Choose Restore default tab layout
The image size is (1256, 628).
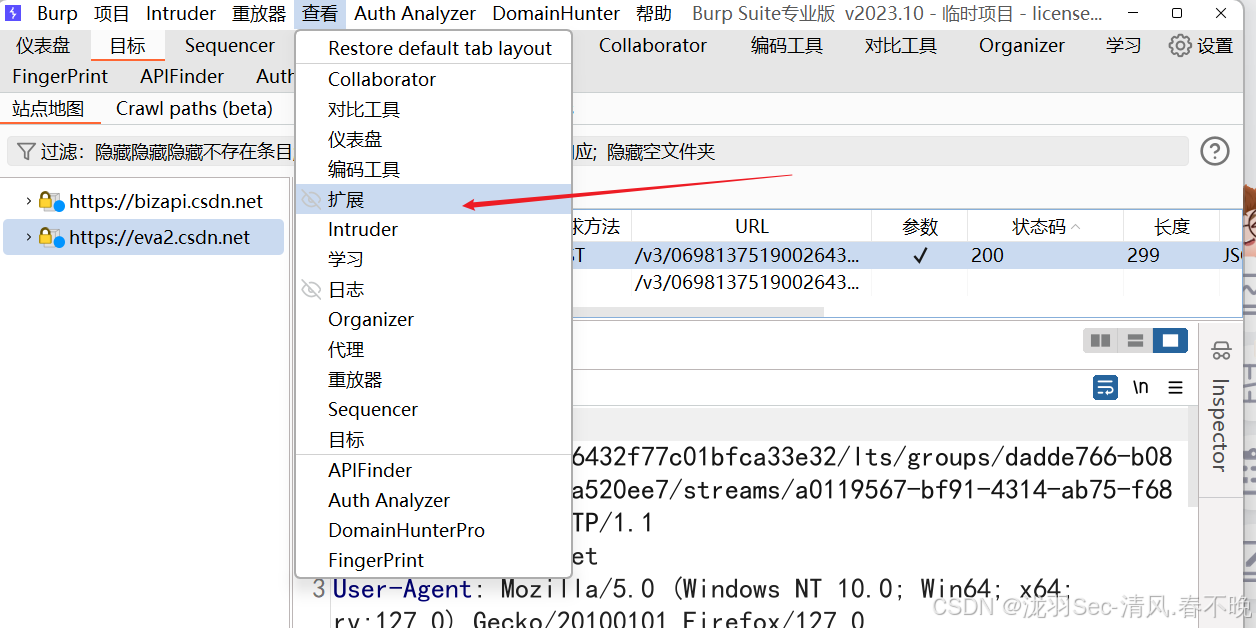tap(434, 48)
